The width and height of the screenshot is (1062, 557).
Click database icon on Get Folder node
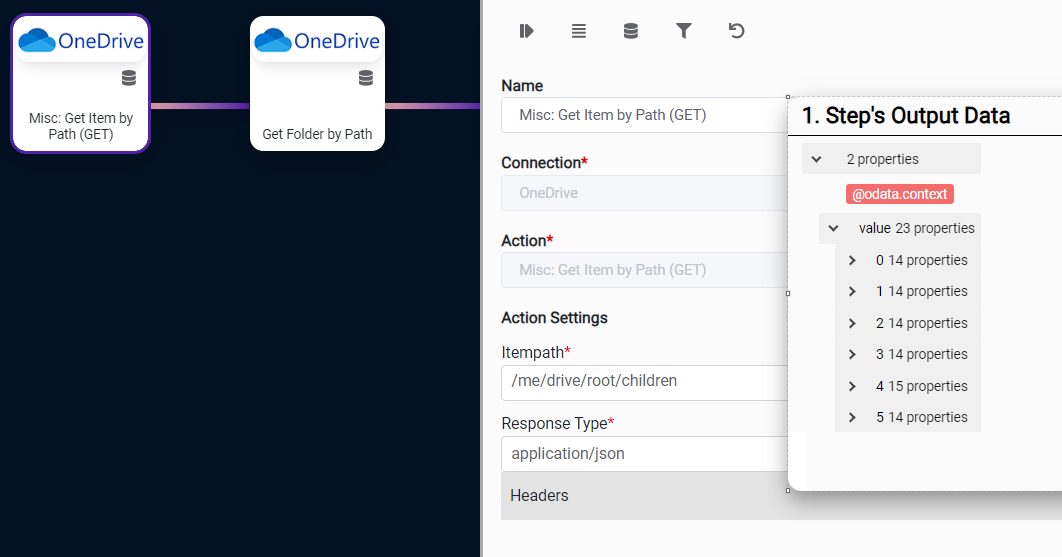pyautogui.click(x=366, y=78)
